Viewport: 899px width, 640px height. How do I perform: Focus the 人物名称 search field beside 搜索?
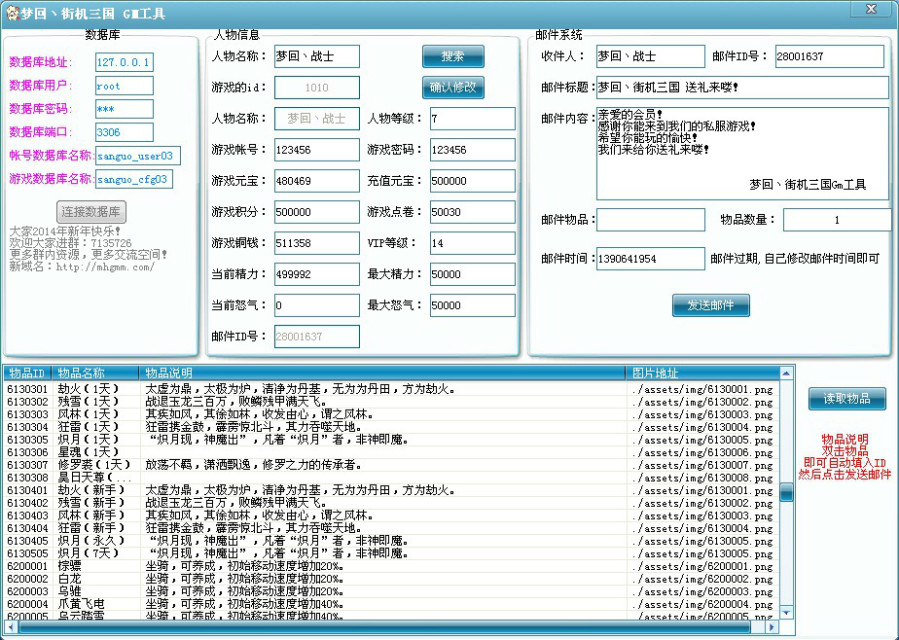click(317, 56)
